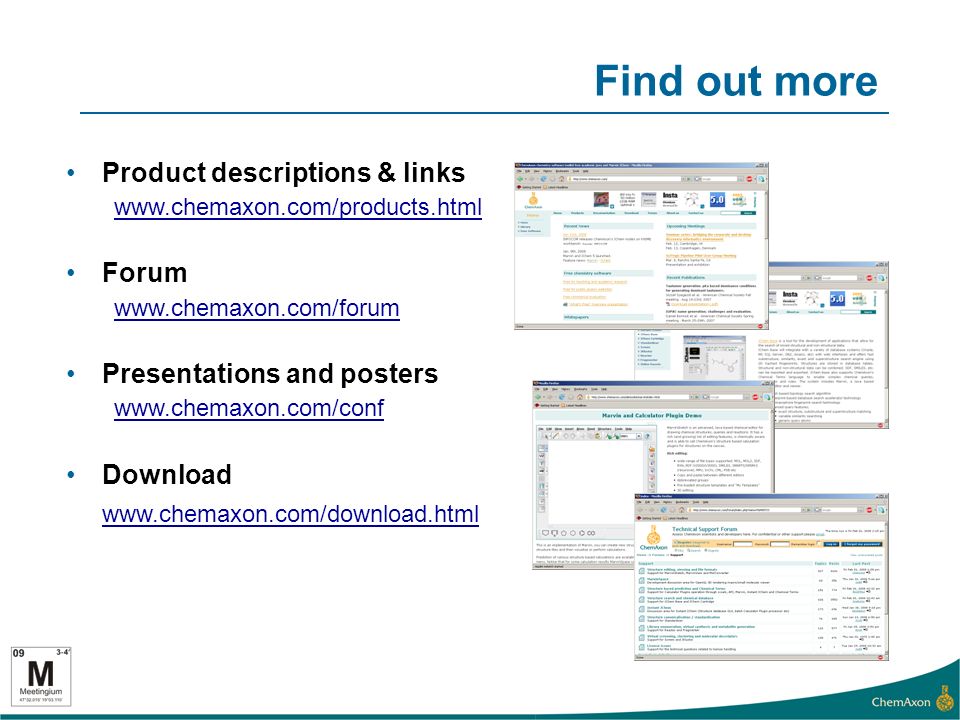Open the www.chemaxon.com/forum link
960x720 pixels.
pos(257,307)
